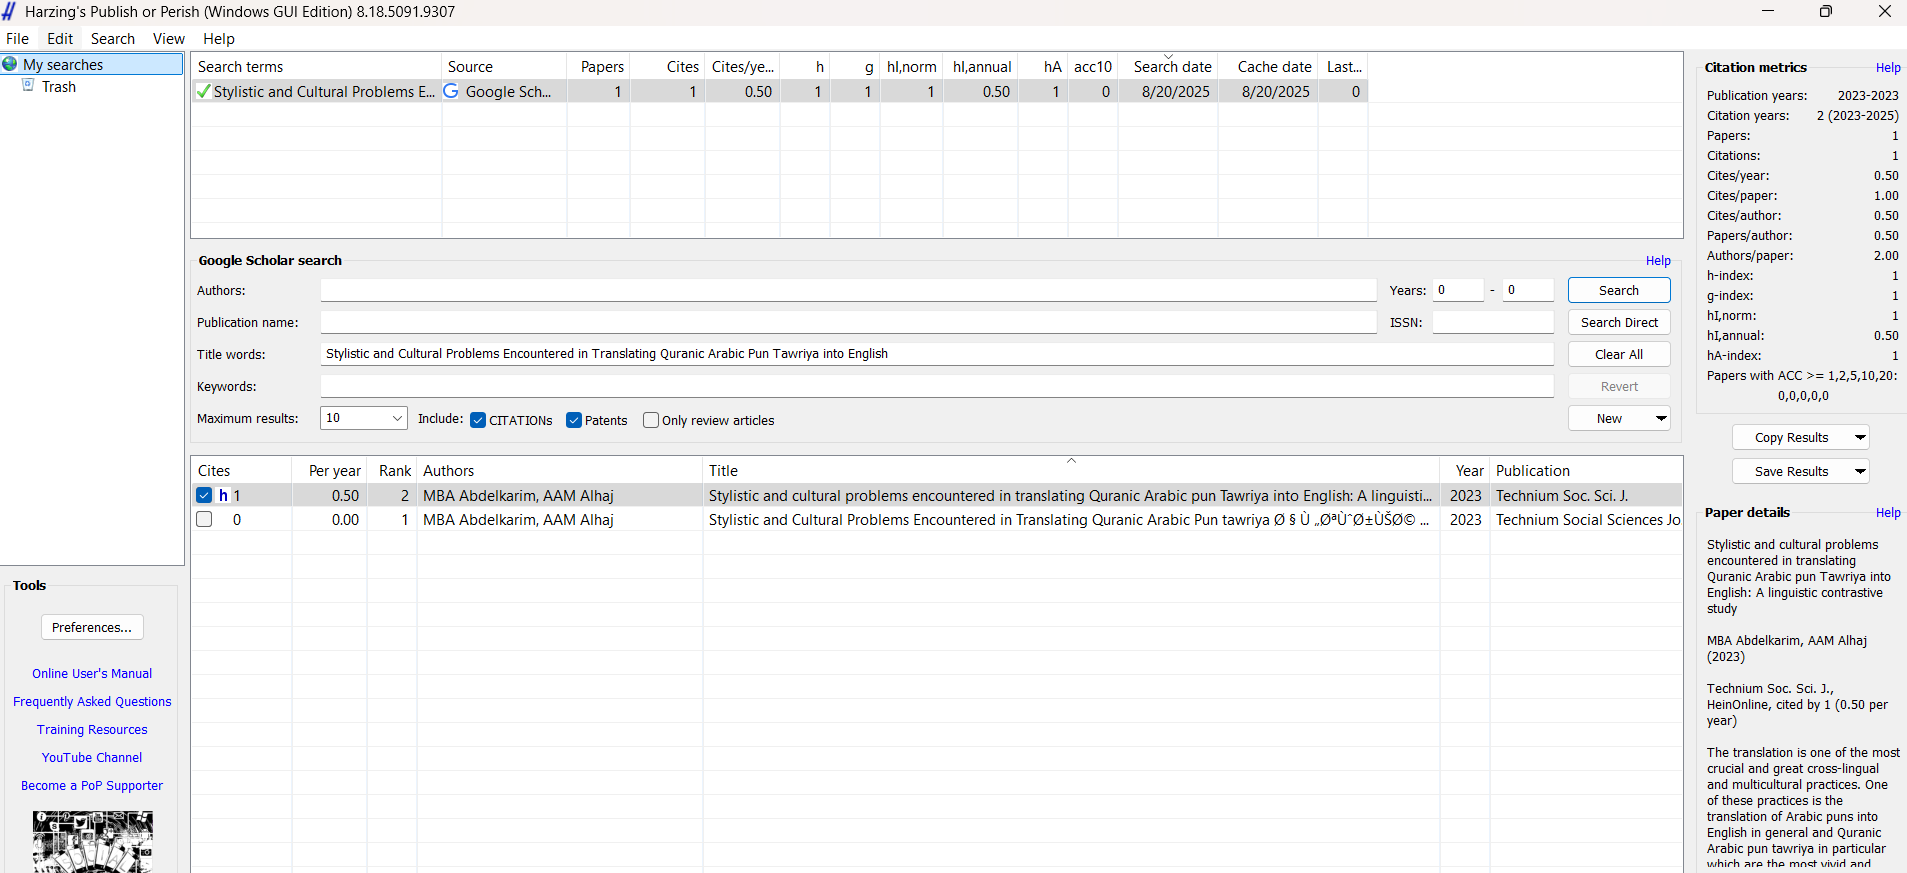
Task: Open the View menu
Action: point(168,39)
